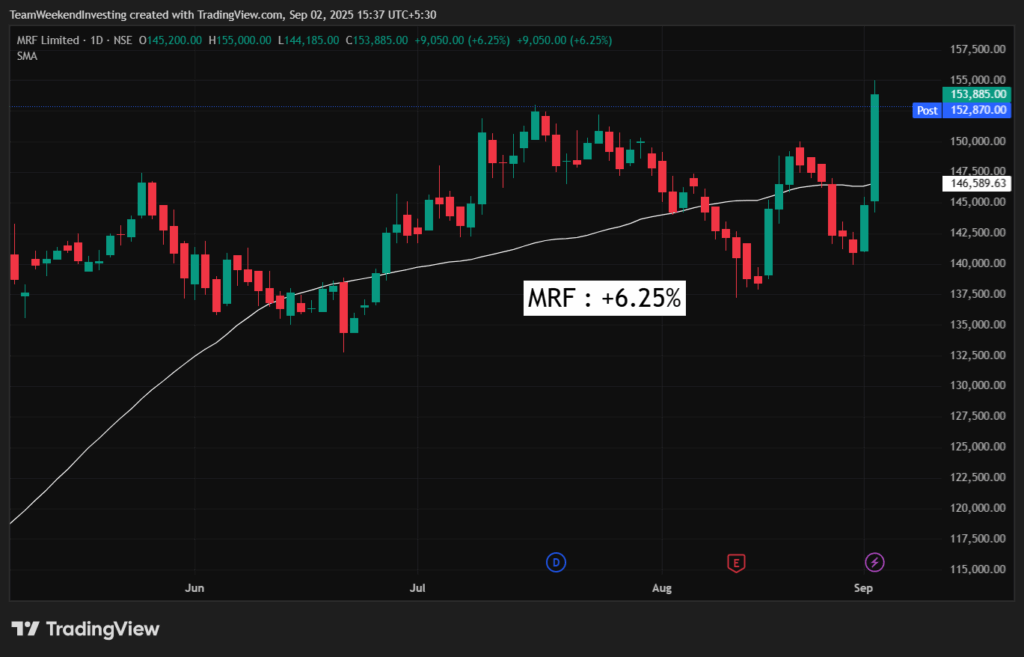The height and width of the screenshot is (657, 1024).
Task: Click the 140,000.00 price axis label
Action: tap(978, 263)
